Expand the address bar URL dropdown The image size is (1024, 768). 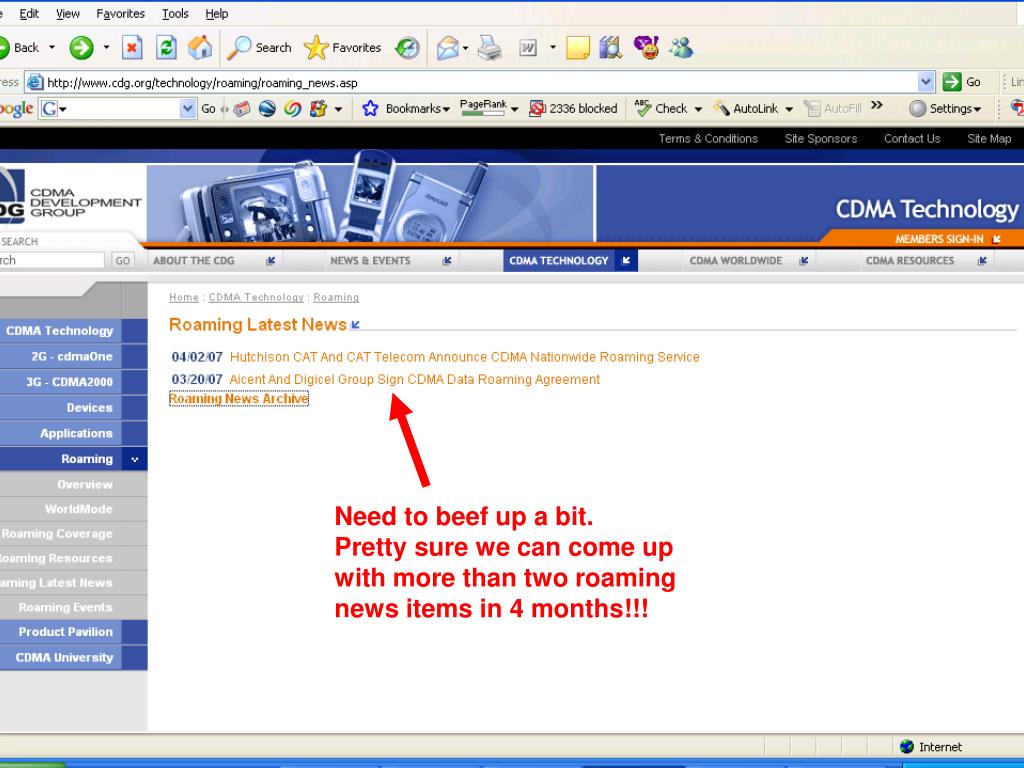(926, 82)
